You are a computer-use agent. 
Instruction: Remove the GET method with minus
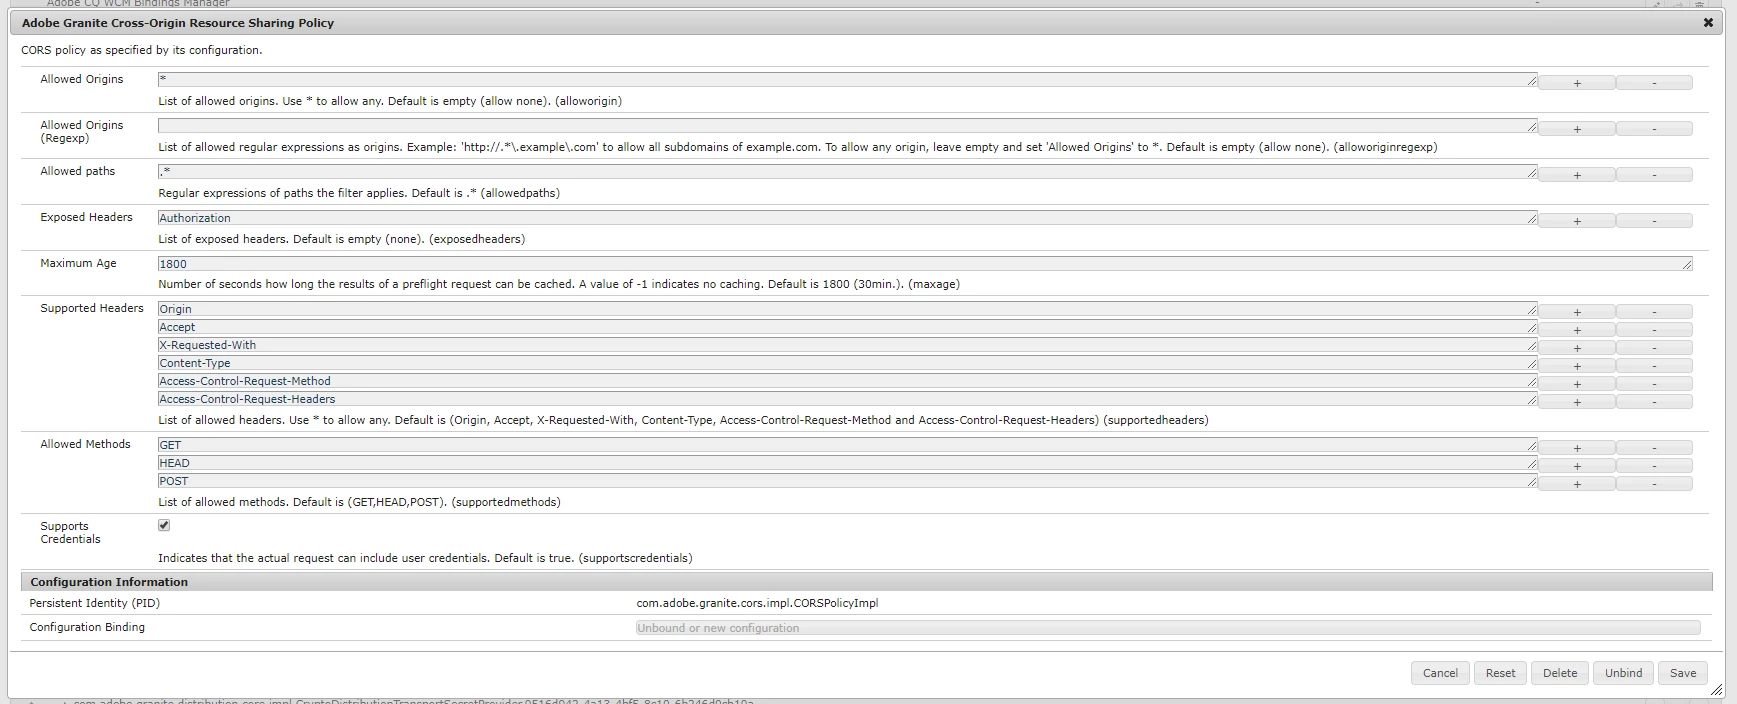(1654, 448)
